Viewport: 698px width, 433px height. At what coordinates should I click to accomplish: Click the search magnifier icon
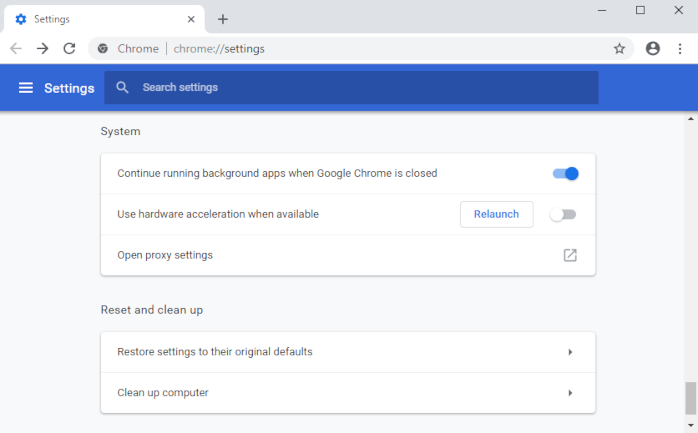click(x=122, y=87)
